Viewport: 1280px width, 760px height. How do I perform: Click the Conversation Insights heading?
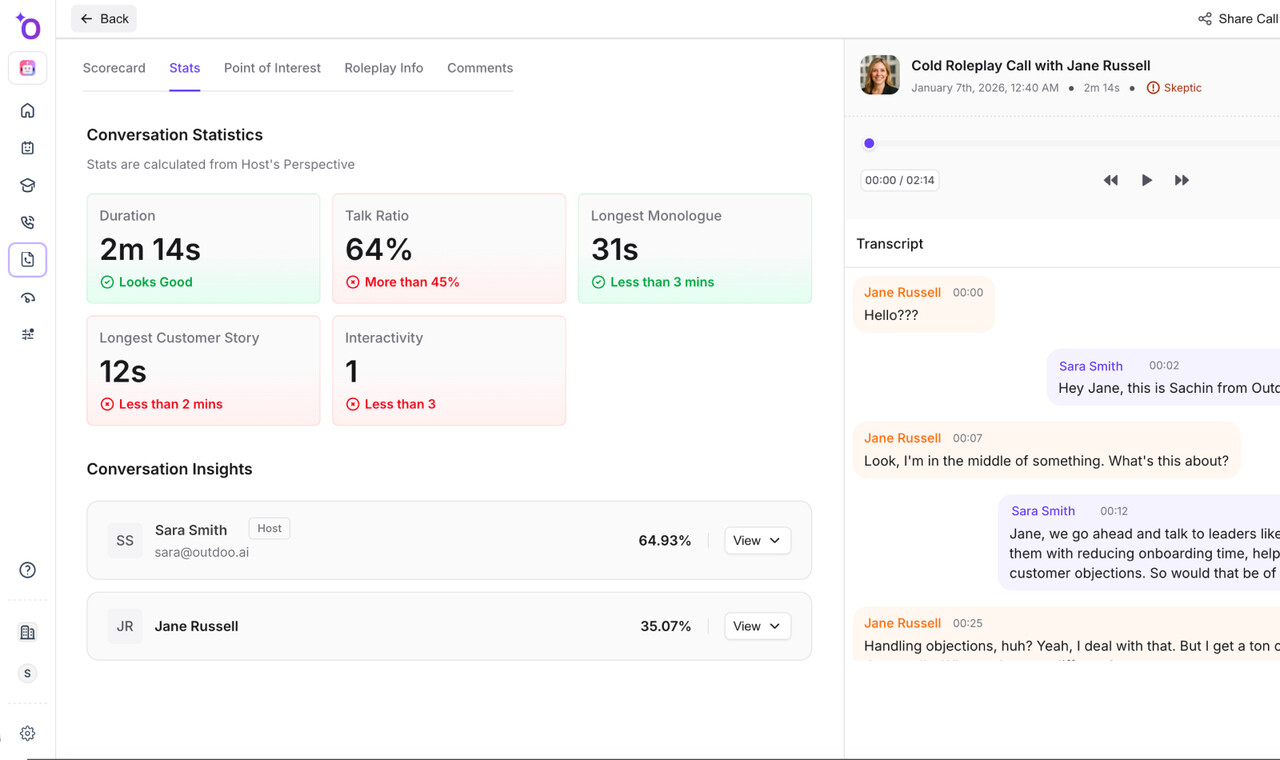click(169, 470)
